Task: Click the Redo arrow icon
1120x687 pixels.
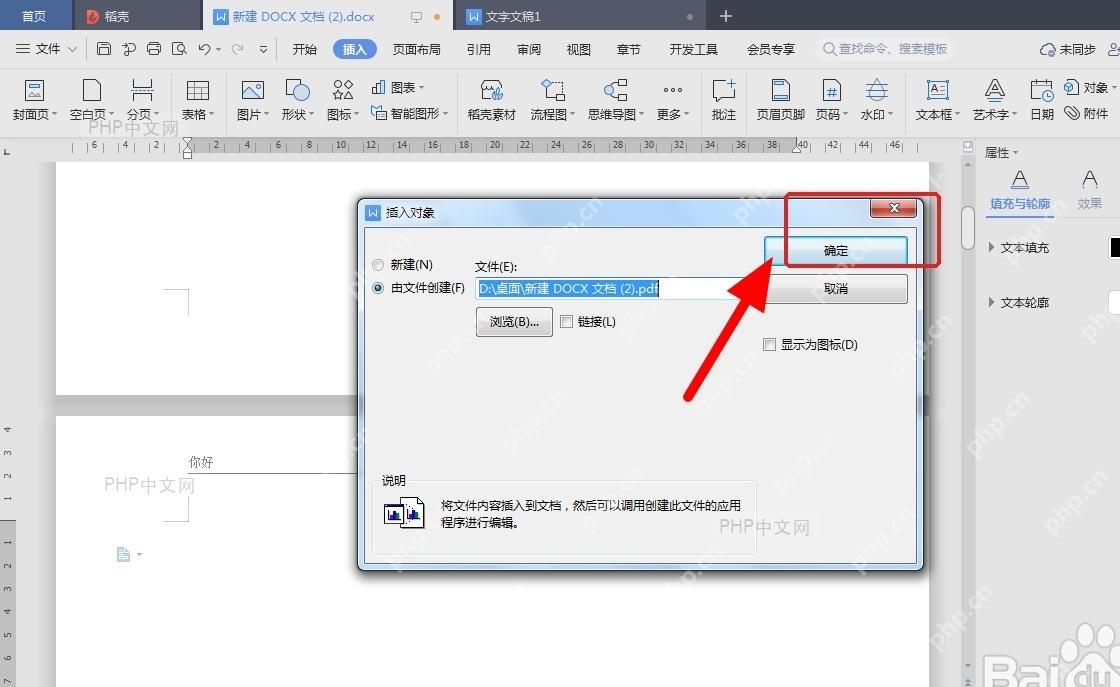Action: 238,49
